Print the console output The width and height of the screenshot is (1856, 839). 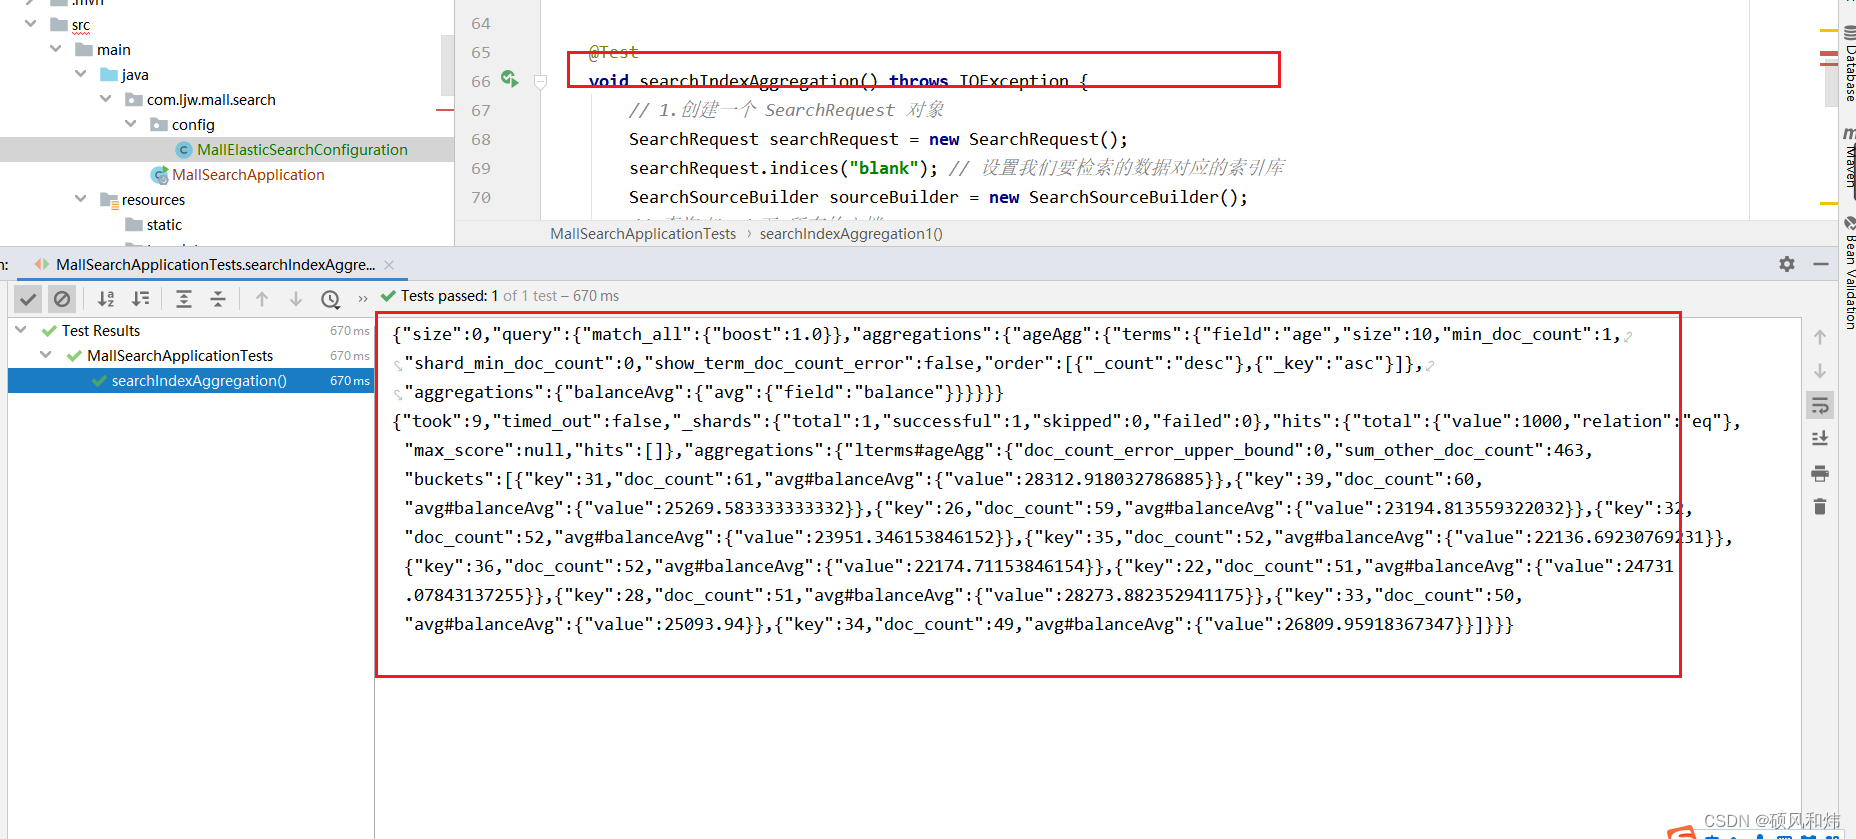click(x=1820, y=473)
